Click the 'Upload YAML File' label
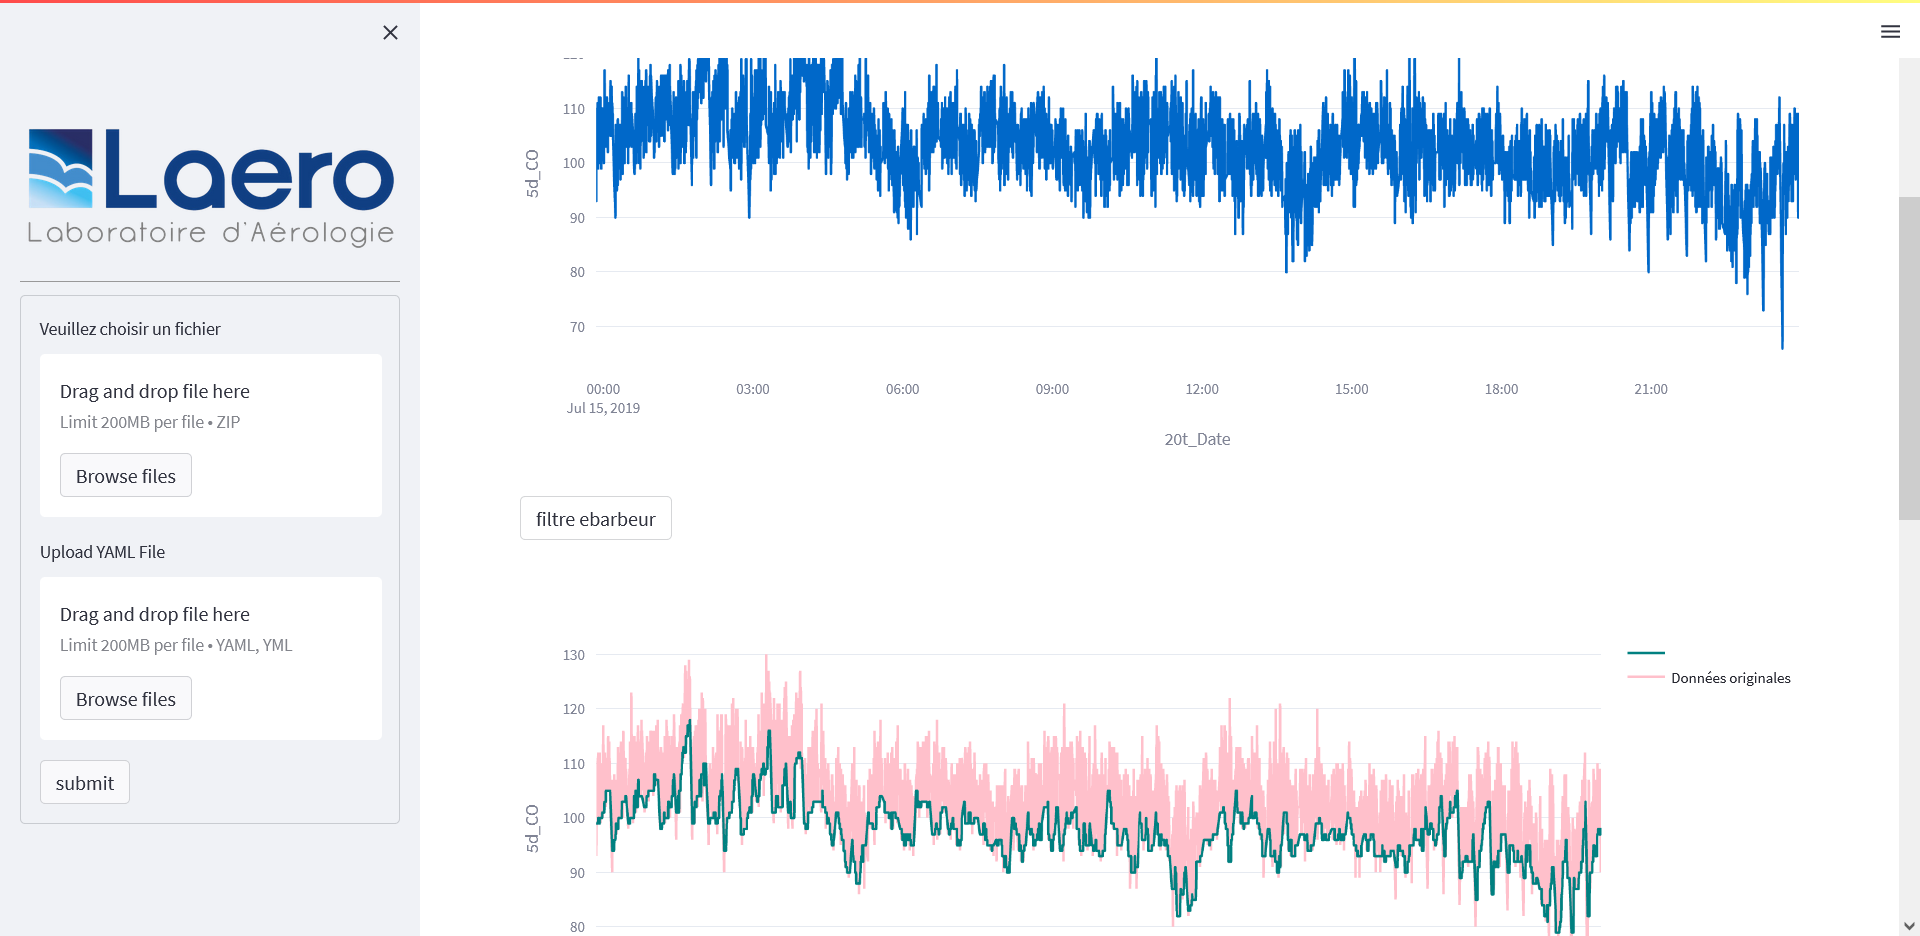1920x936 pixels. (102, 552)
